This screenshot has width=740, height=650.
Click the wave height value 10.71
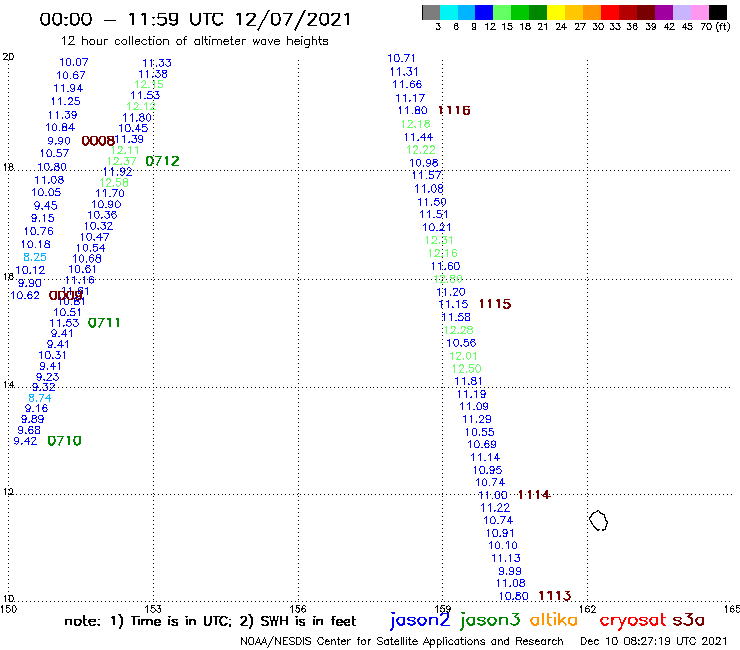[x=401, y=59]
